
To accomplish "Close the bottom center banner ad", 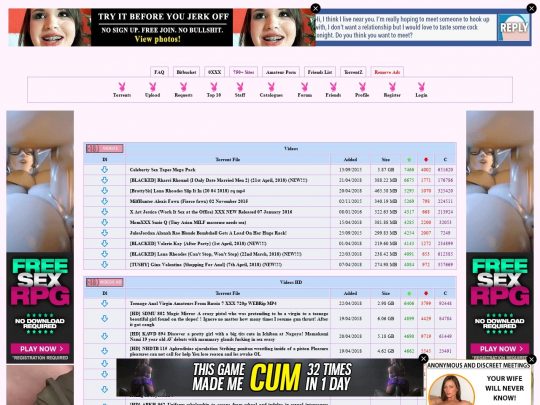I will click(424, 359).
